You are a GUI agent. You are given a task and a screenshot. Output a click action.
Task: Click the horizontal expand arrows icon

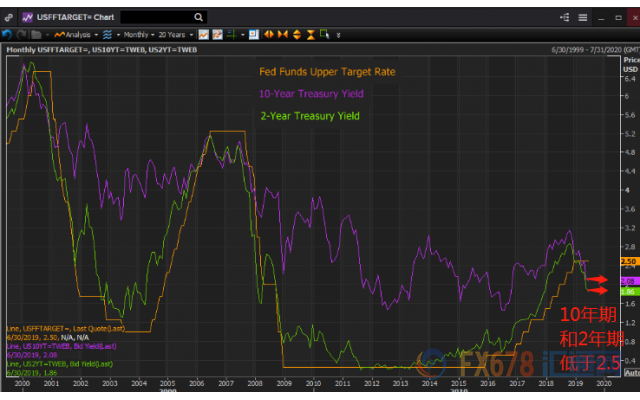point(269,35)
